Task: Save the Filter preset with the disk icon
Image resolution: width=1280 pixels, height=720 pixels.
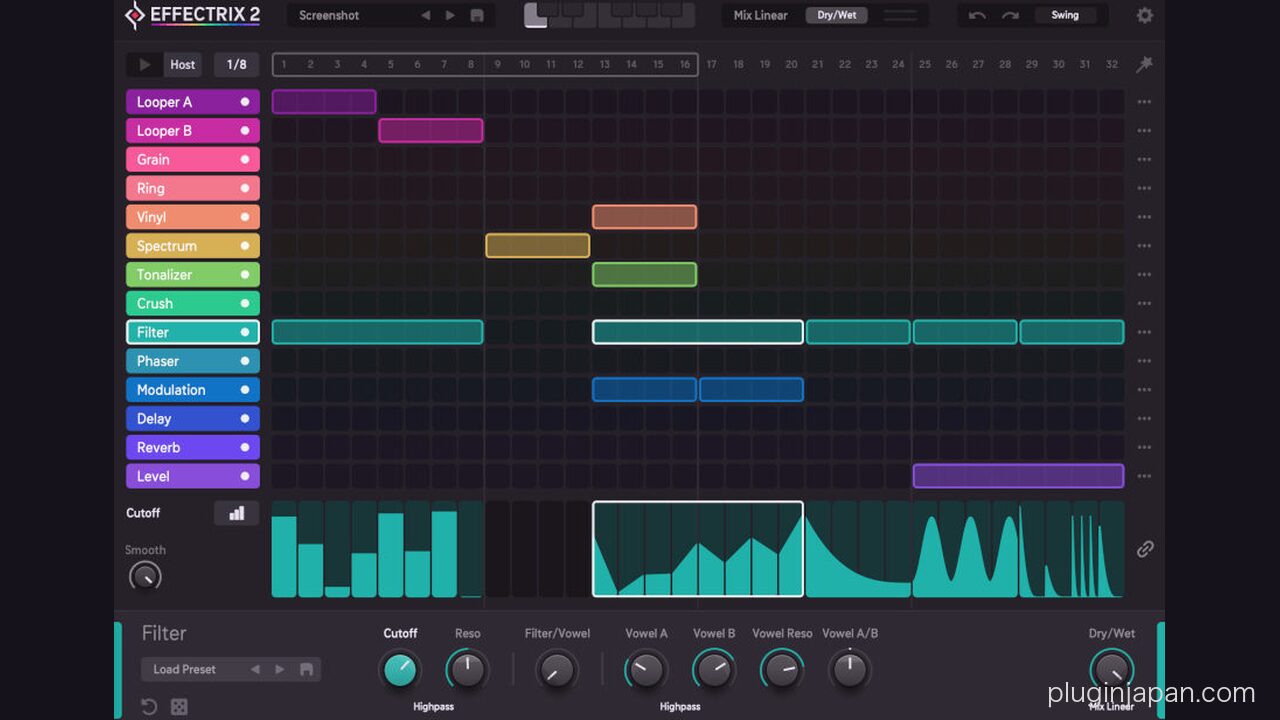Action: click(306, 669)
